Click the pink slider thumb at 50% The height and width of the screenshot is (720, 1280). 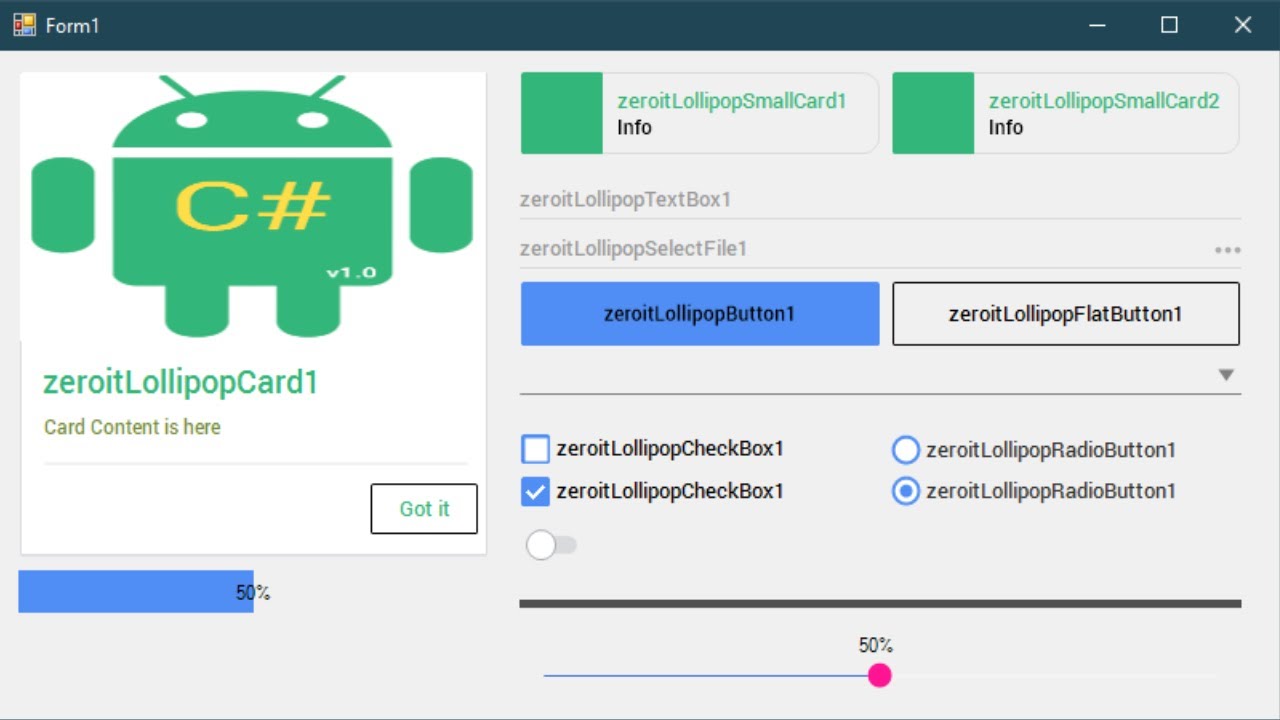point(880,676)
